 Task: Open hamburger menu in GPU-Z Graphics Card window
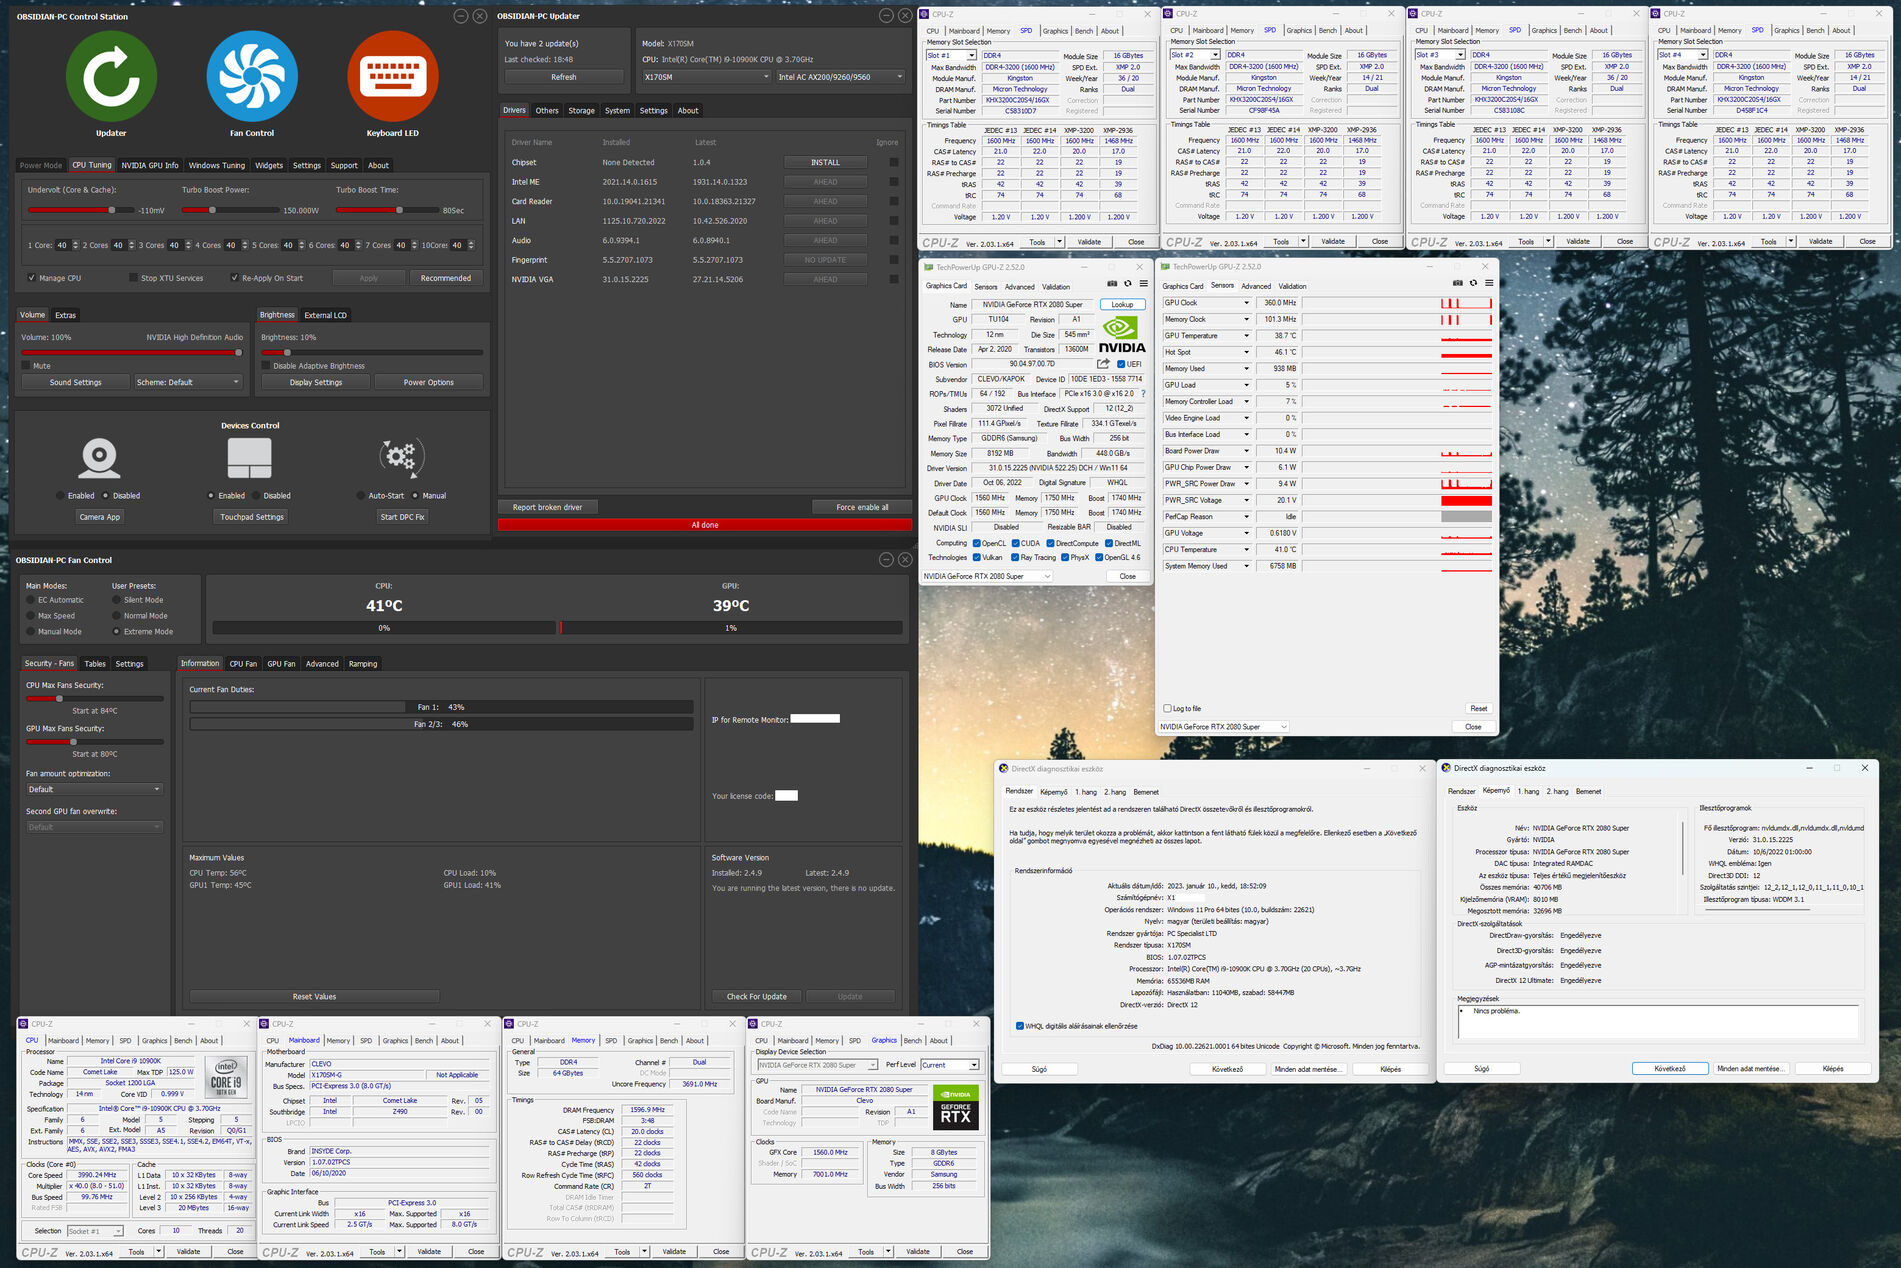(x=1144, y=284)
